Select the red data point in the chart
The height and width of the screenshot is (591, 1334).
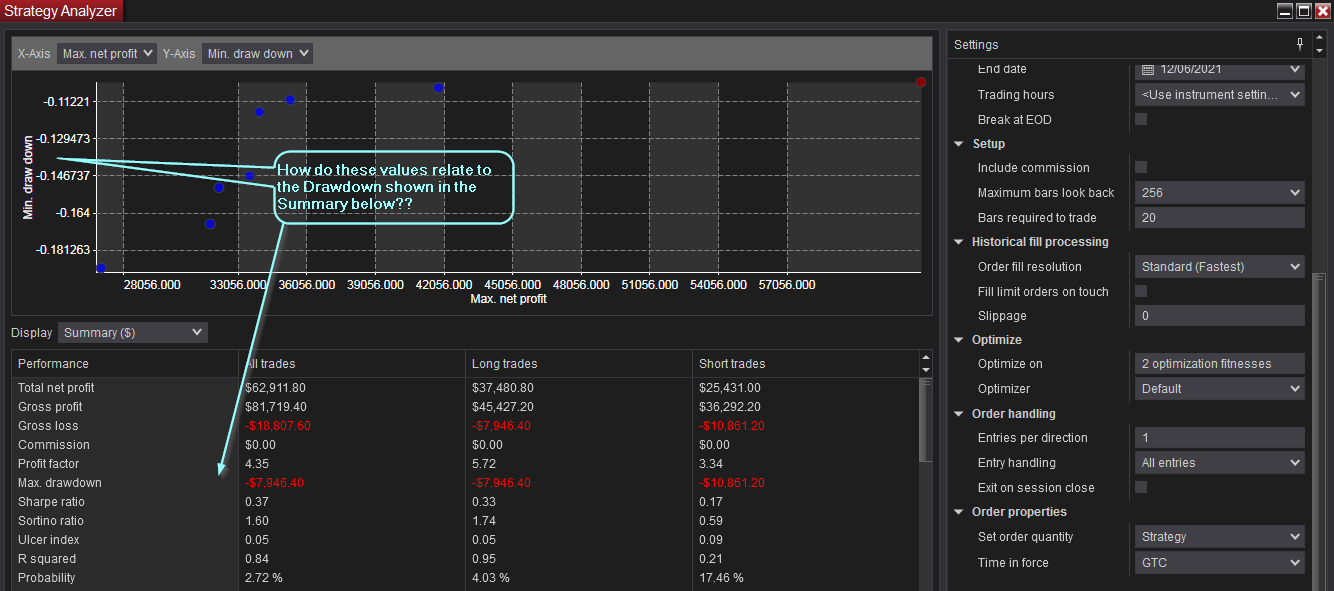(920, 83)
